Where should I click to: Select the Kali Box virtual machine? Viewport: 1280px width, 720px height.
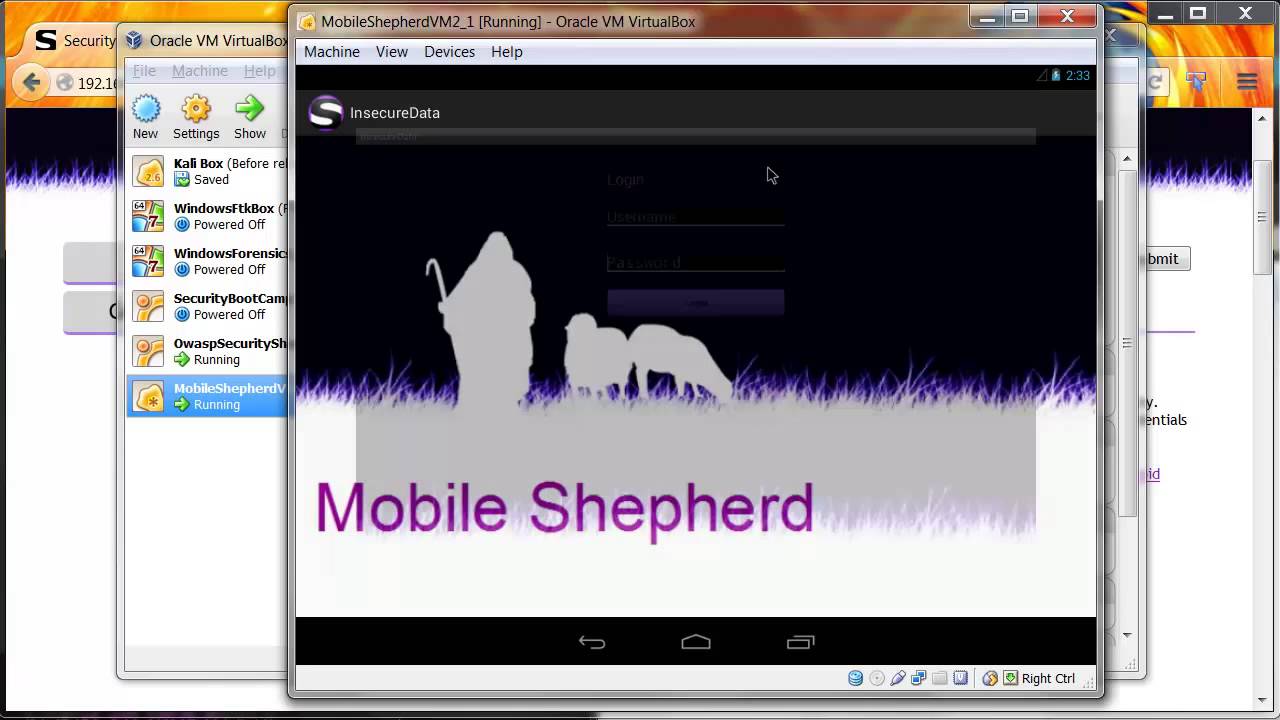[208, 171]
